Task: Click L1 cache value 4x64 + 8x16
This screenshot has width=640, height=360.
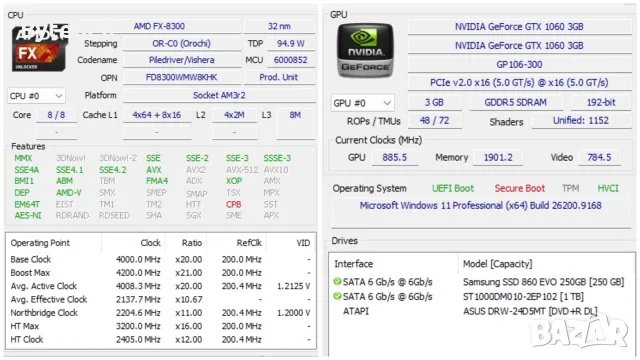Action: 157,115
